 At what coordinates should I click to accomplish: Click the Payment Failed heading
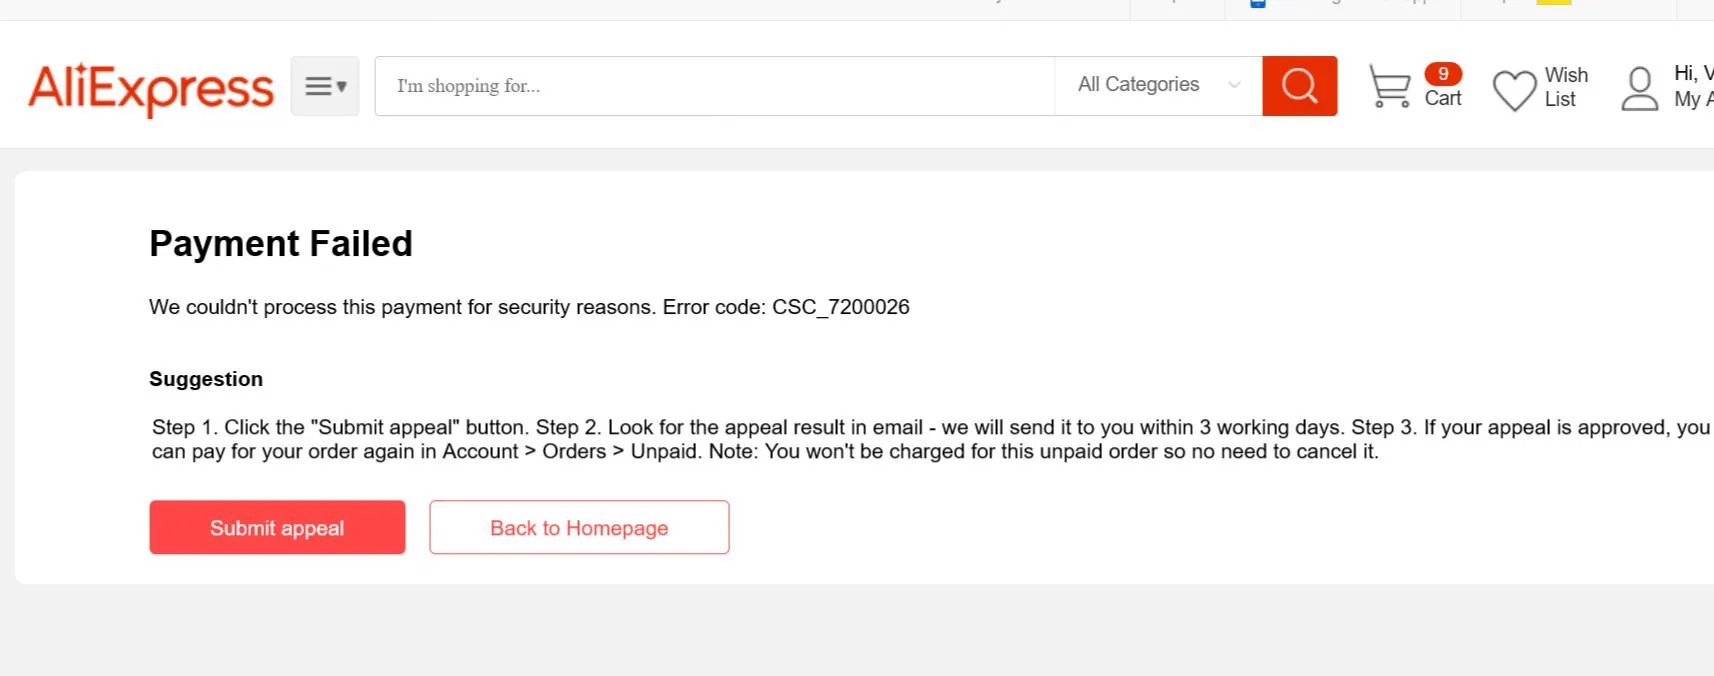(281, 244)
